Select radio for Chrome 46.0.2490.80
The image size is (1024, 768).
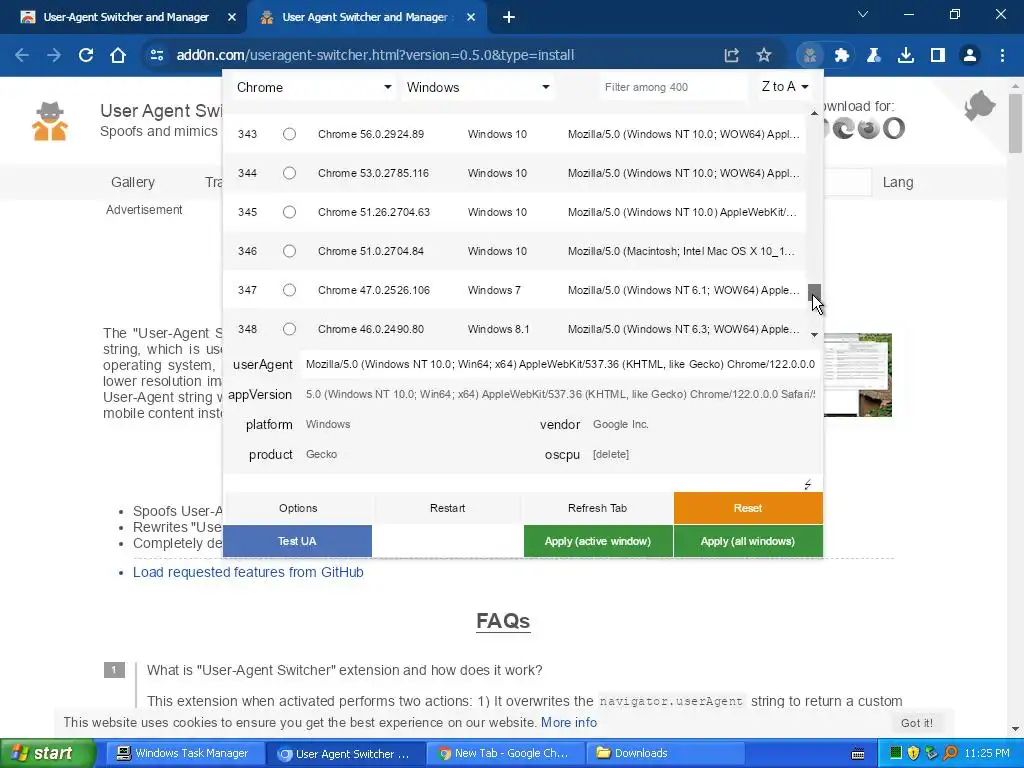pyautogui.click(x=289, y=329)
